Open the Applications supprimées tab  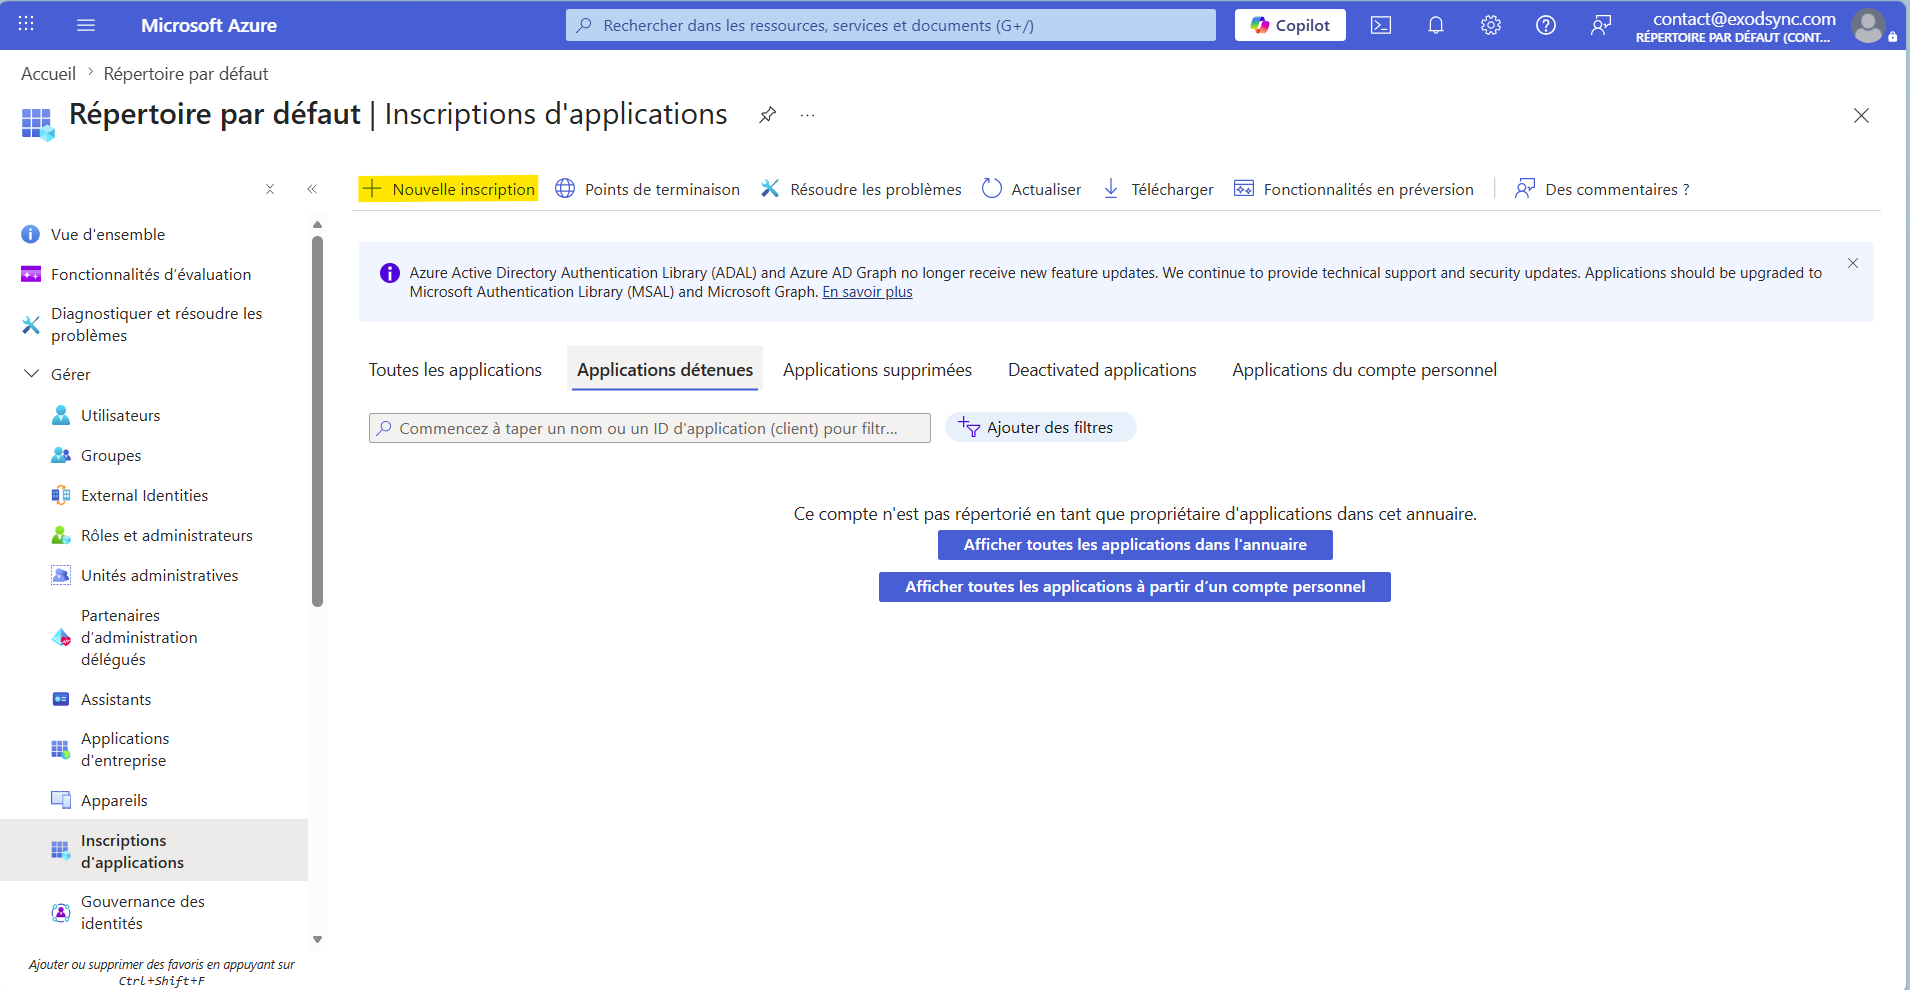tap(877, 370)
